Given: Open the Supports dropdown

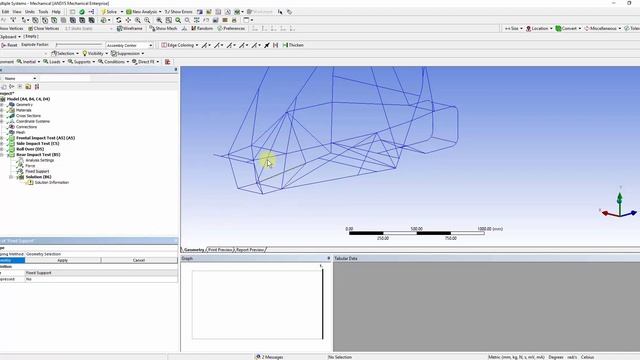Looking at the screenshot, I should [81, 62].
